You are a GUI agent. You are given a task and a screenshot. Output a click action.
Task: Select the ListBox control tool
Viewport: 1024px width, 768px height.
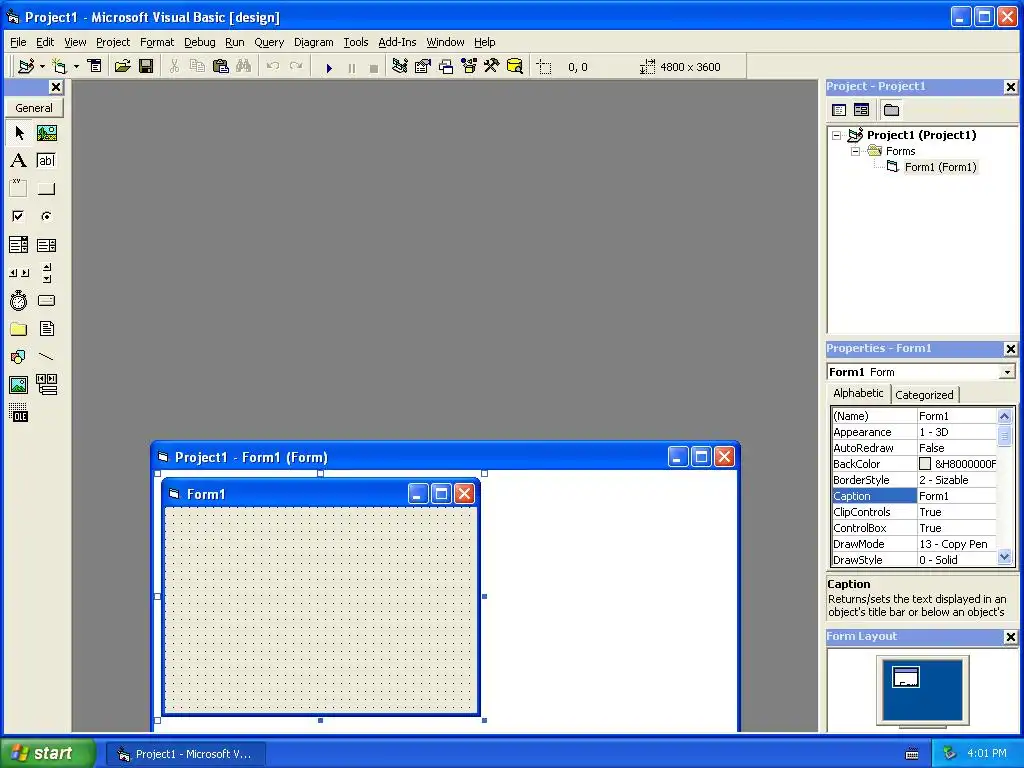click(46, 245)
